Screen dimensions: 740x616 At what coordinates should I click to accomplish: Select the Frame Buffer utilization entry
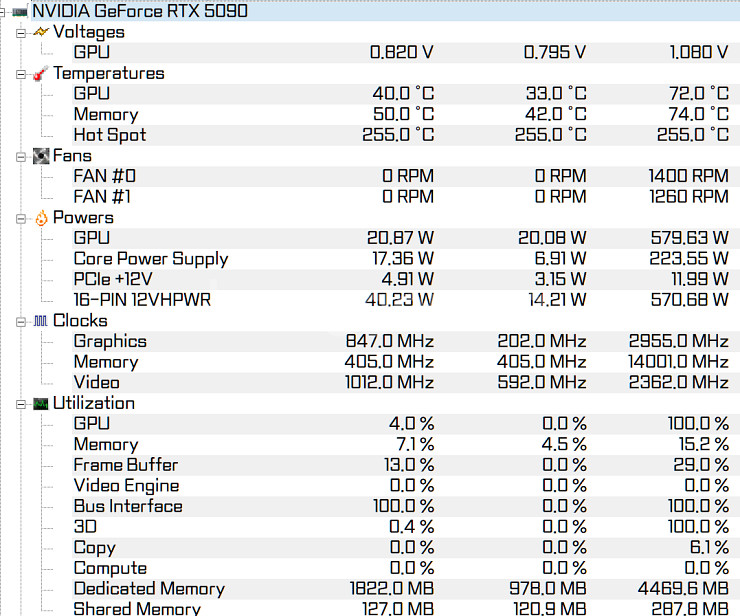coord(125,465)
